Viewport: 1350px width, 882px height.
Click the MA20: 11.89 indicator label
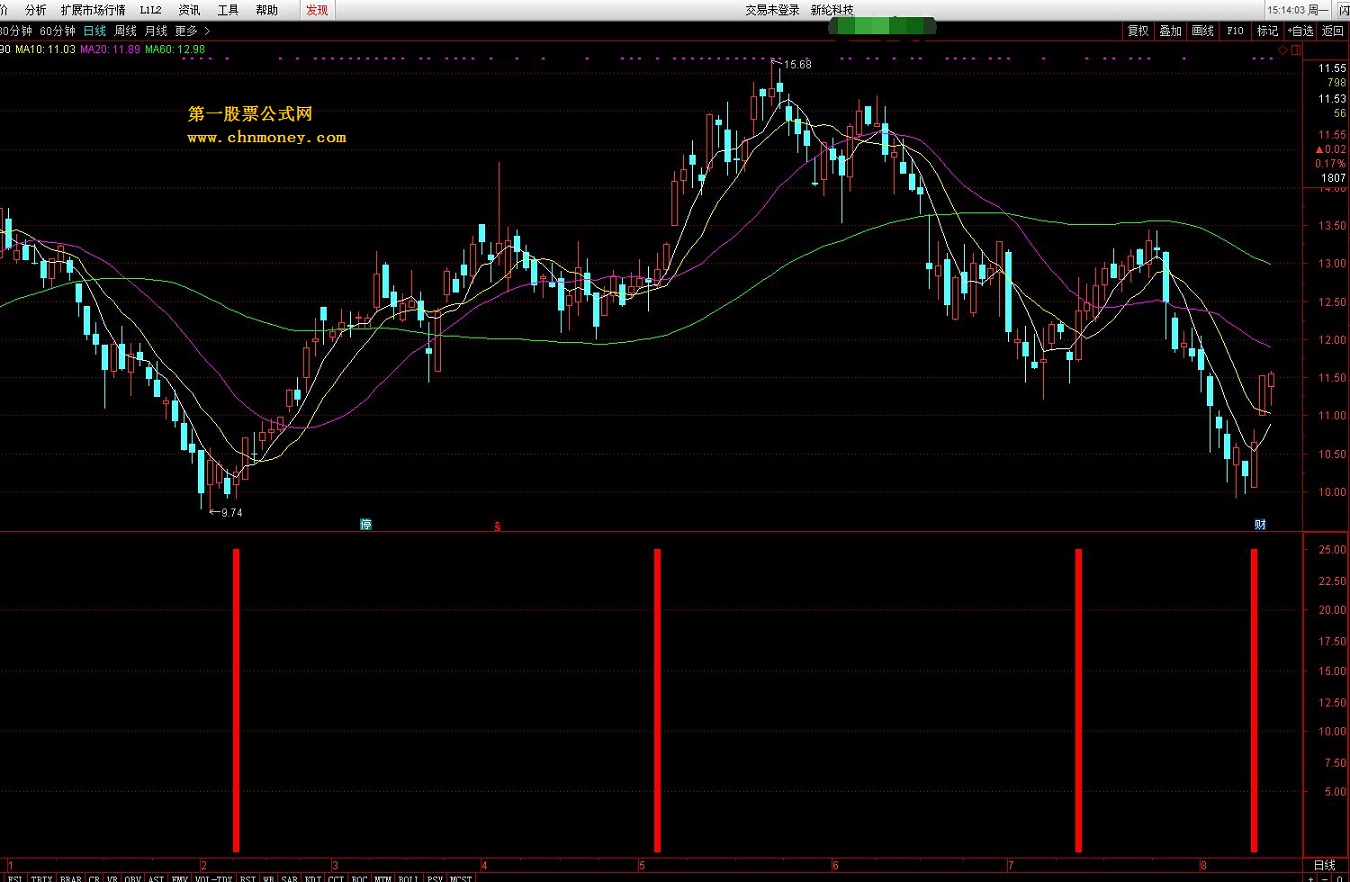click(x=110, y=49)
